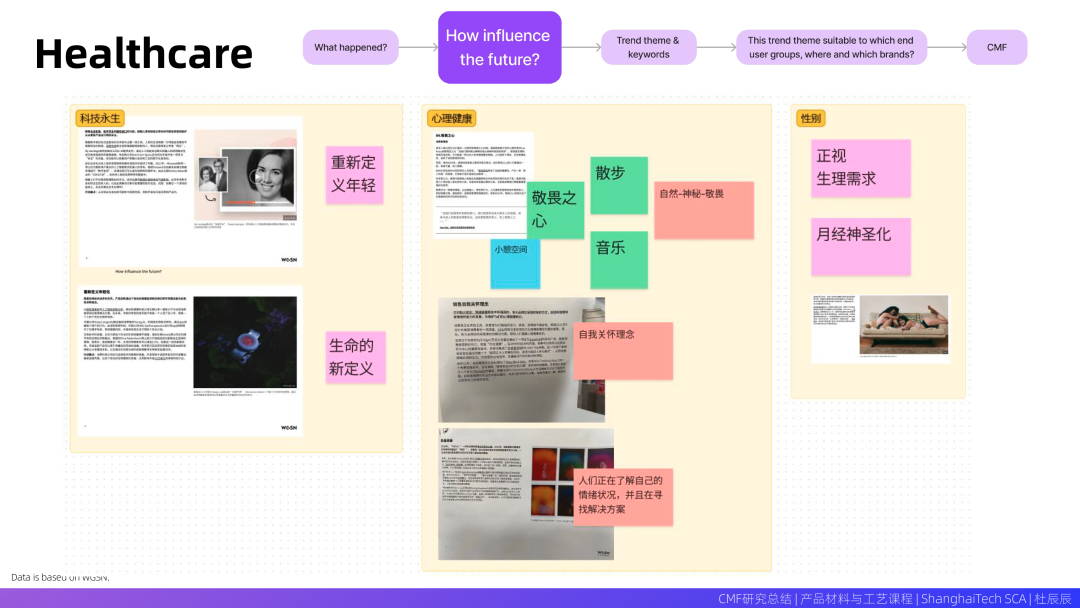Select the green 敬畏之心 sticky note
1080x608 pixels.
coord(555,209)
